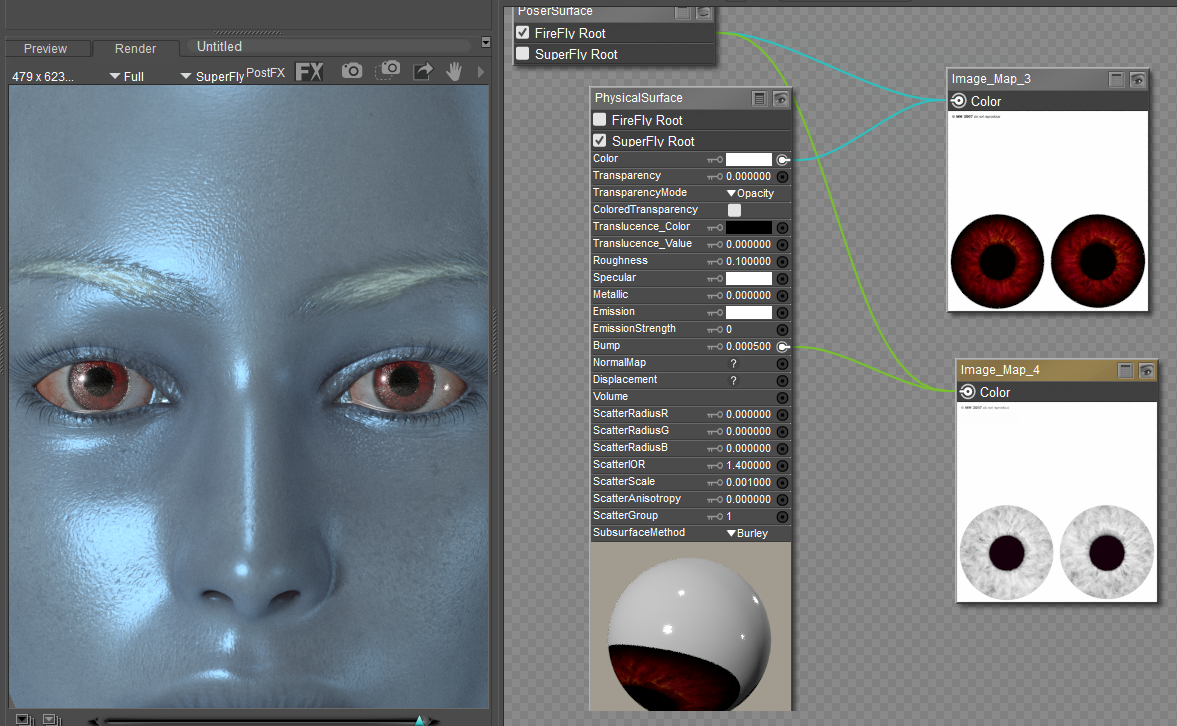Toggle PoserSurface node collapse icon
1177x726 pixels.
(682, 11)
